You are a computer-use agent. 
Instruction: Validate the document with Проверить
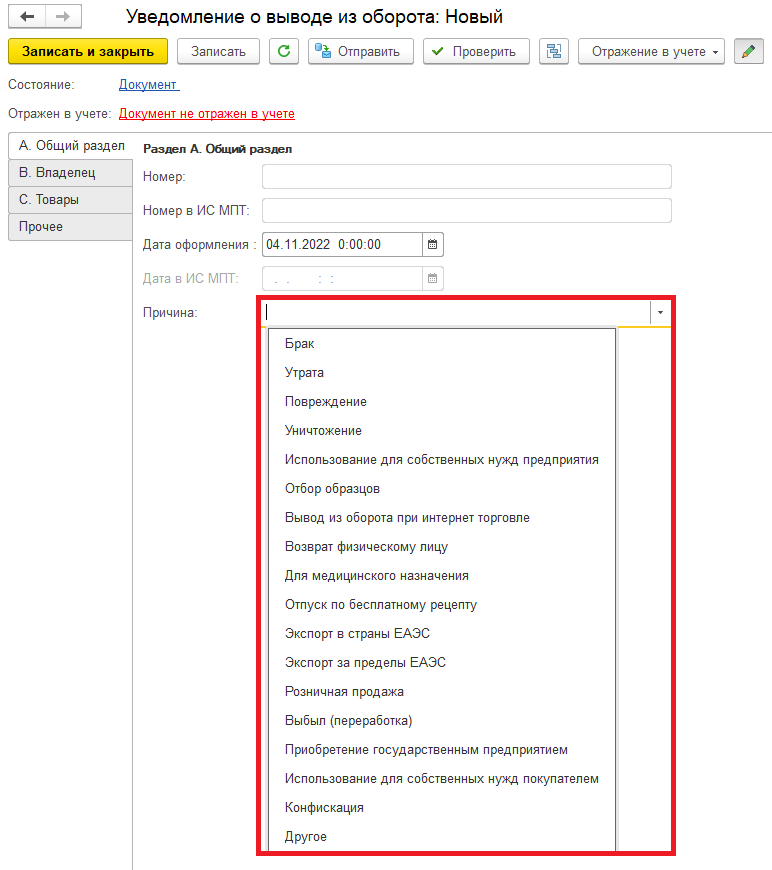476,52
